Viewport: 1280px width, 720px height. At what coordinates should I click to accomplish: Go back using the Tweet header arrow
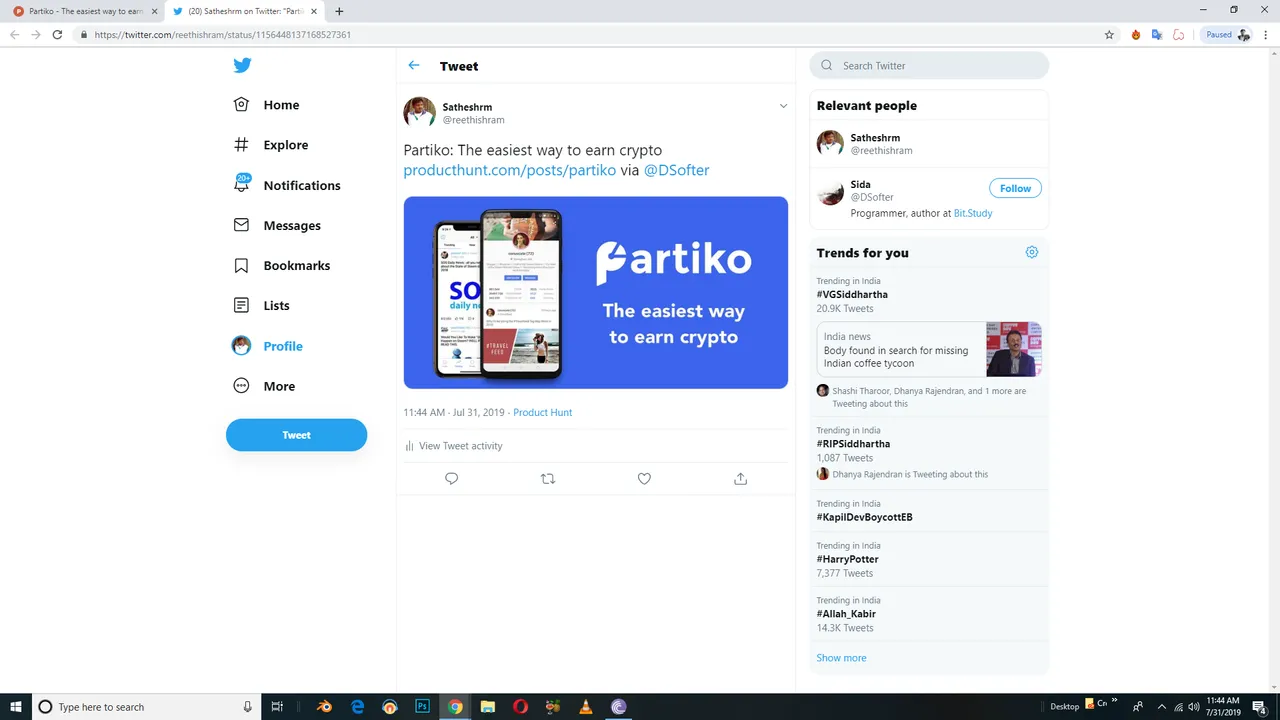[414, 66]
